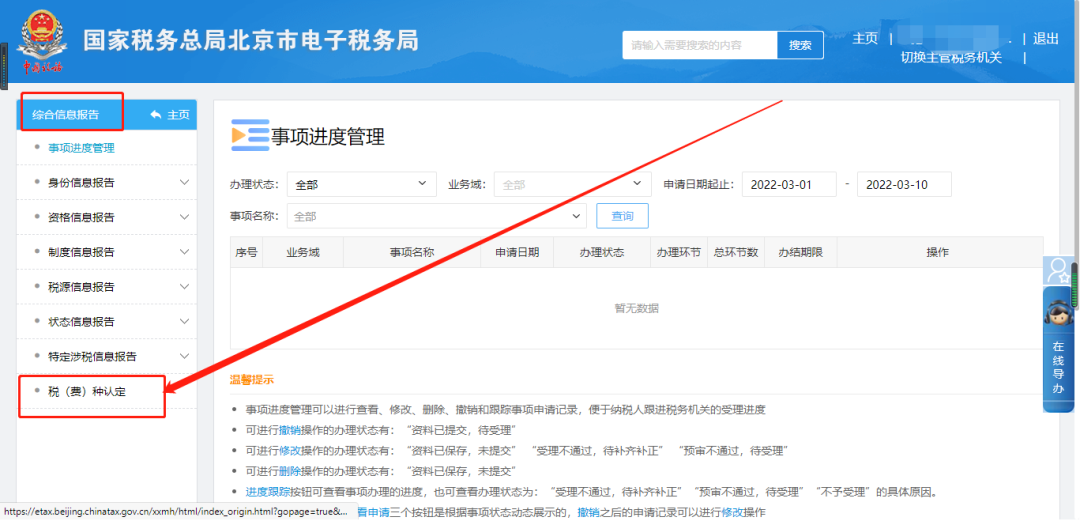This screenshot has width=1080, height=521.
Task: Click the 进度跟踪 link in tips
Action: [x=268, y=492]
